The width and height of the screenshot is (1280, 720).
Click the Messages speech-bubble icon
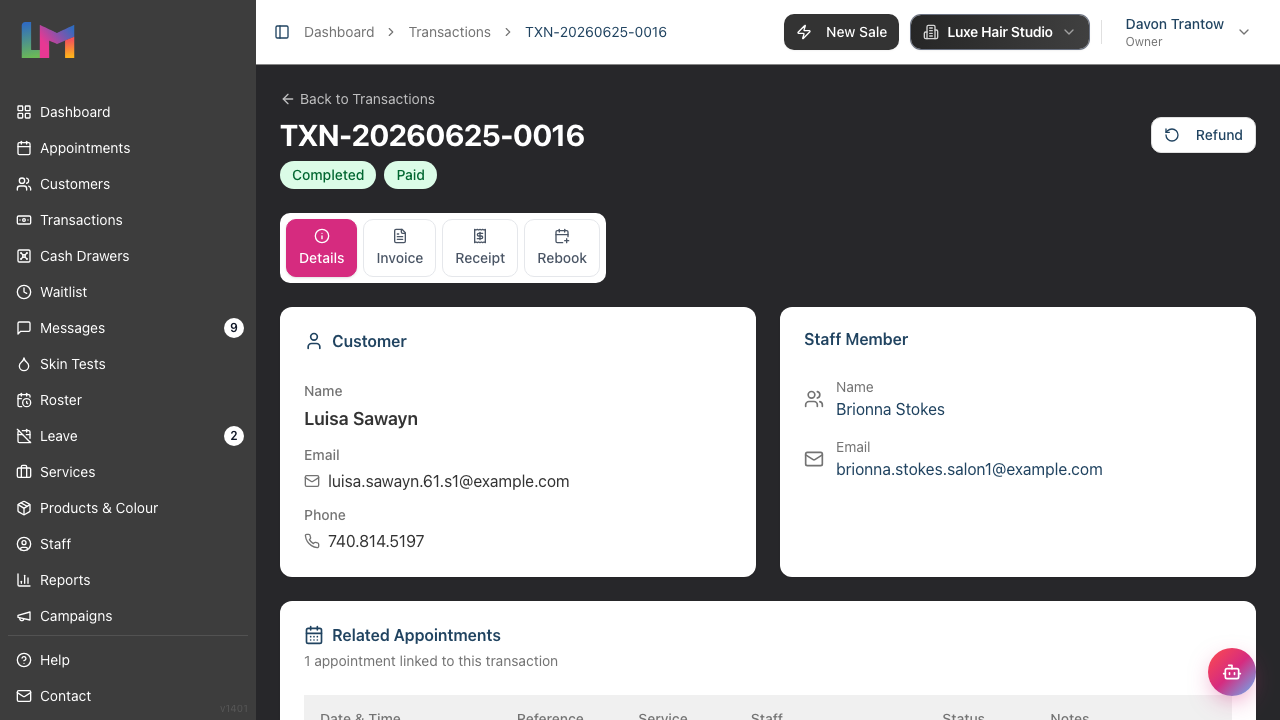pos(24,328)
